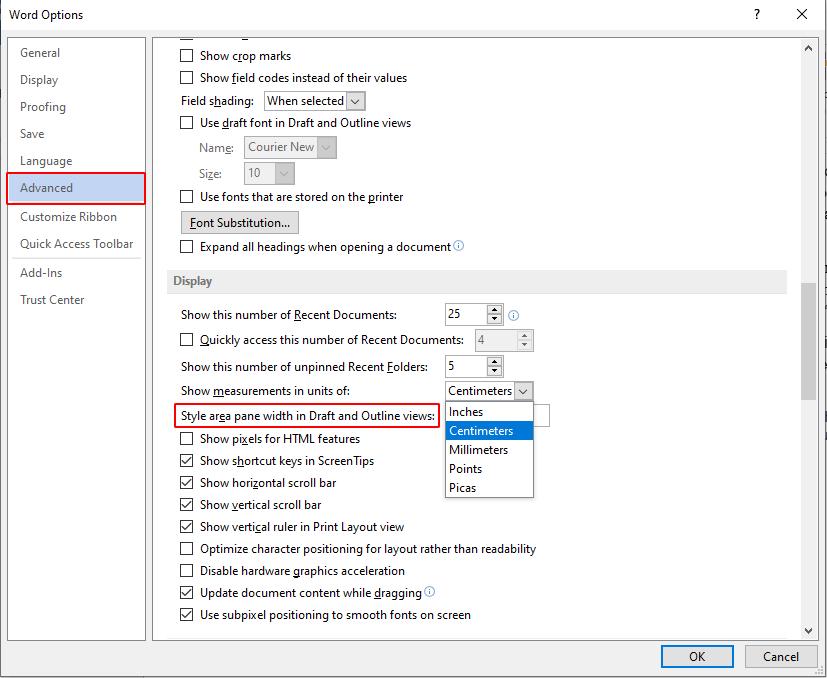Select the Advanced category
This screenshot has height=678, width=827.
click(x=76, y=188)
